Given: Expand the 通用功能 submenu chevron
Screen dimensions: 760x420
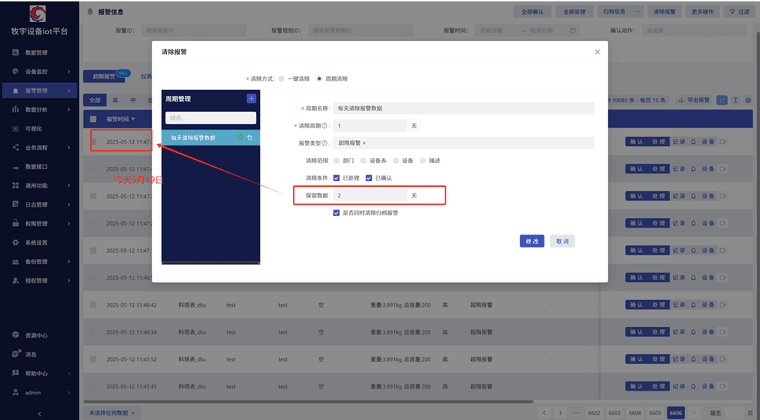Looking at the screenshot, I should point(69,186).
